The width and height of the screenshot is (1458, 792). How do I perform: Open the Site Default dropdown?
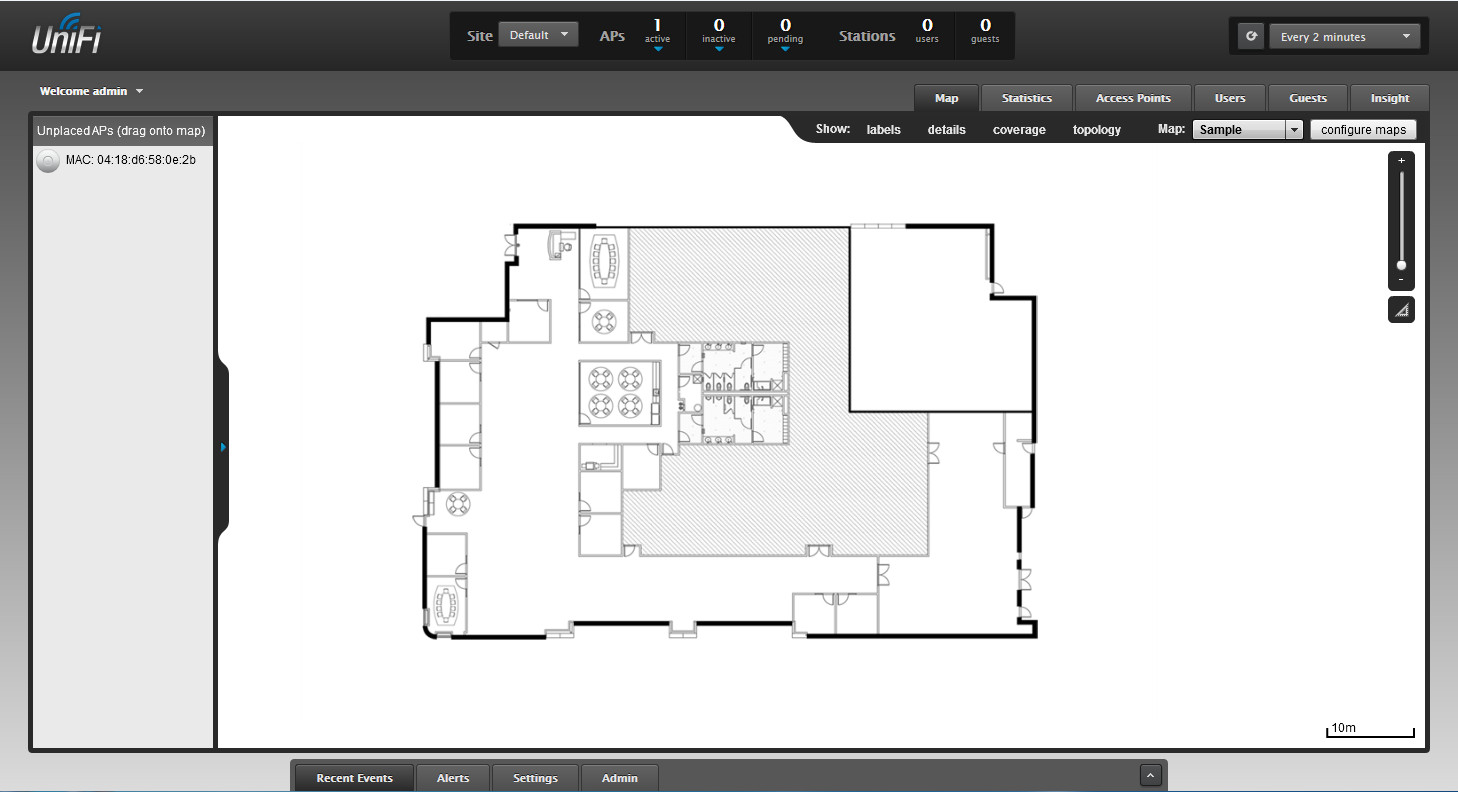point(538,35)
